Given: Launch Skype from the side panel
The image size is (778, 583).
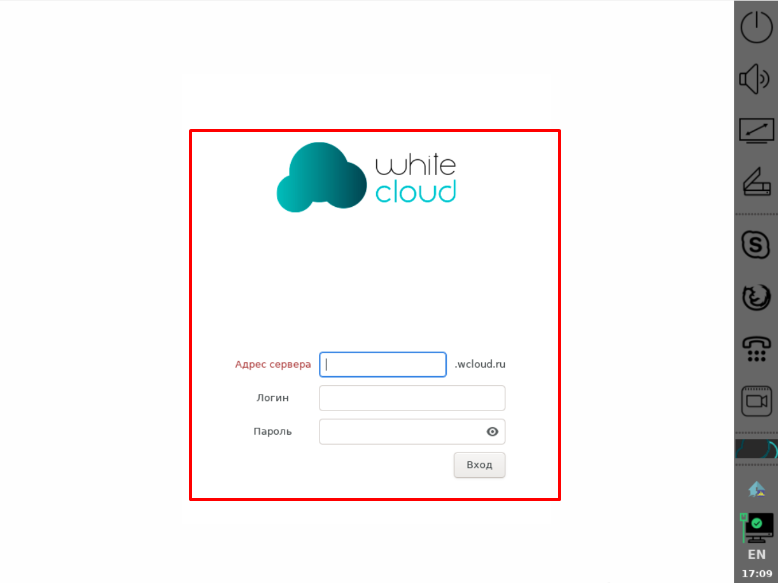Looking at the screenshot, I should [x=756, y=243].
